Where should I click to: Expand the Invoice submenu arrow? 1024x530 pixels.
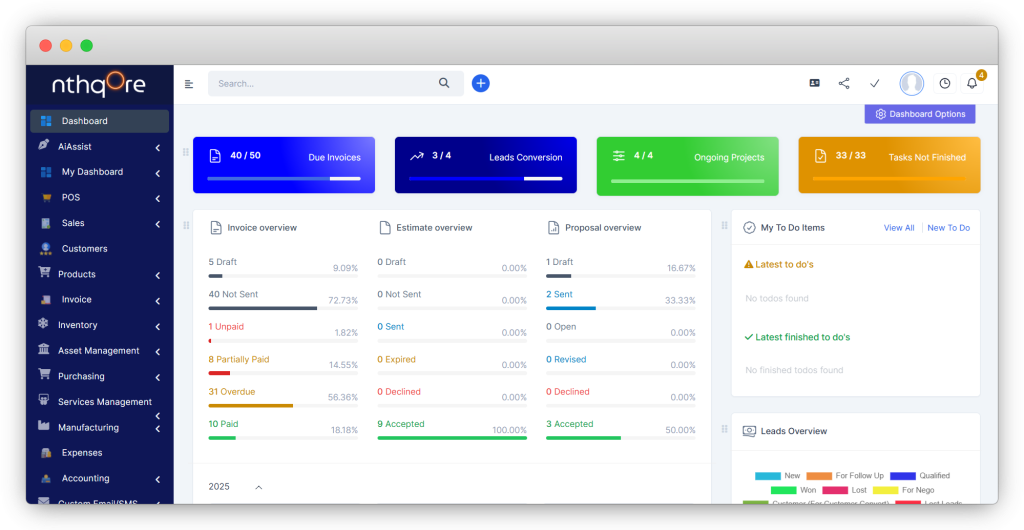(157, 302)
